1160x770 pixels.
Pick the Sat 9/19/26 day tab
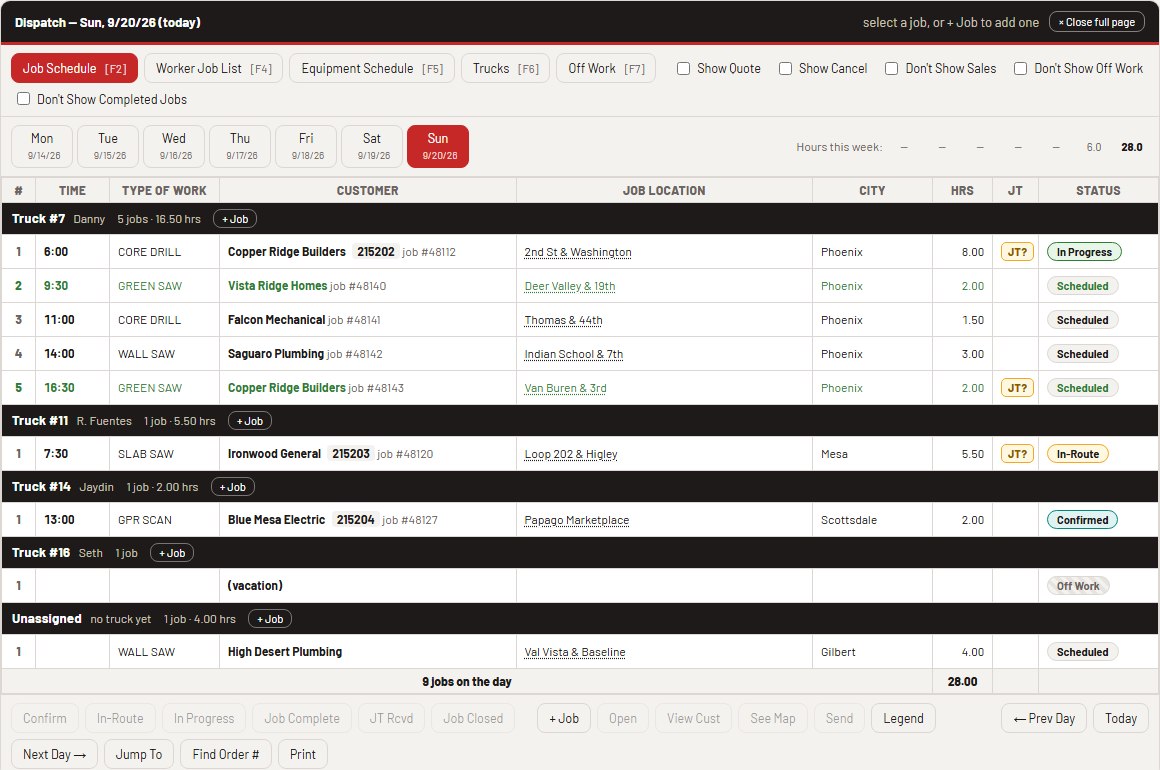point(372,146)
